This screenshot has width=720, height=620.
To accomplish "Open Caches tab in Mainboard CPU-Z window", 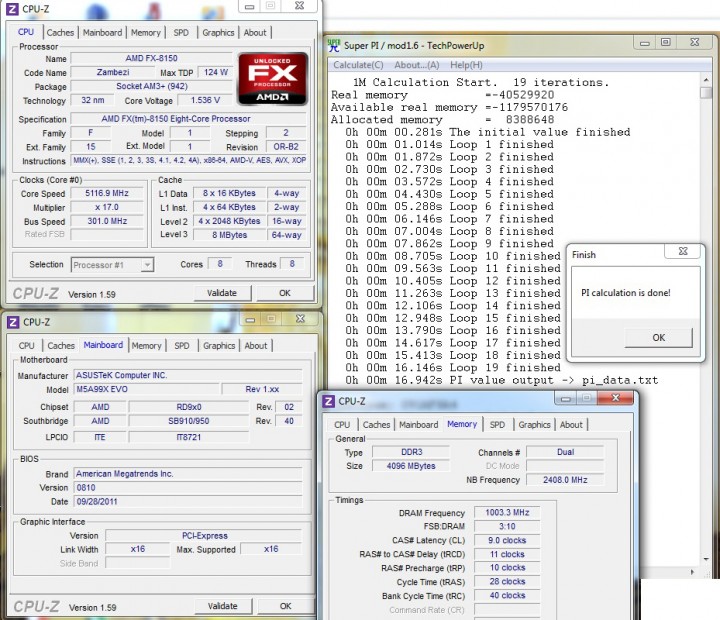I will [61, 346].
